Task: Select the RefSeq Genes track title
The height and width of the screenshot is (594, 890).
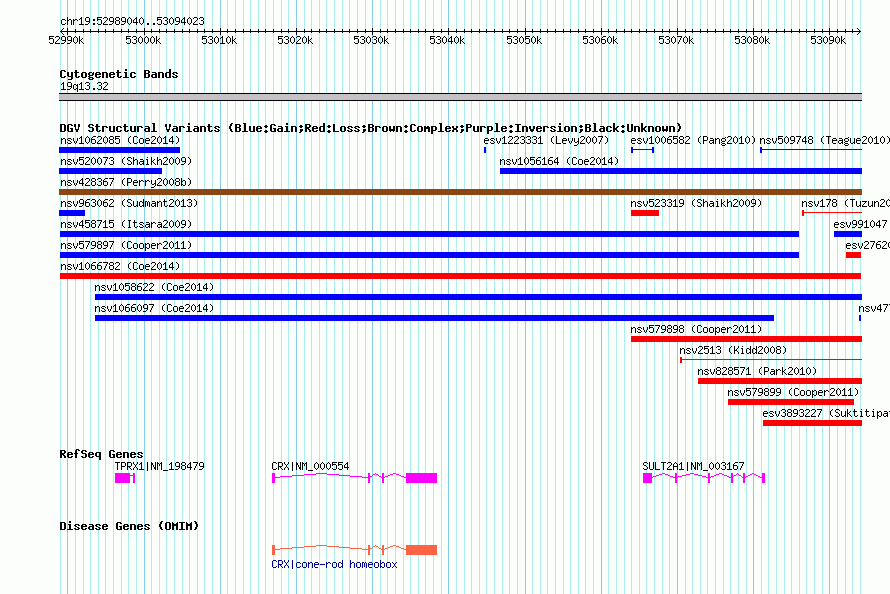Action: [x=101, y=454]
